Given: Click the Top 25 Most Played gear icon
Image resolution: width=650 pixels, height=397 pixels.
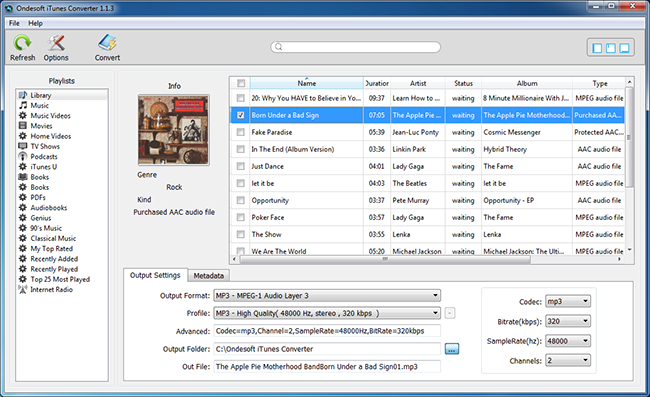Looking at the screenshot, I should [x=23, y=279].
